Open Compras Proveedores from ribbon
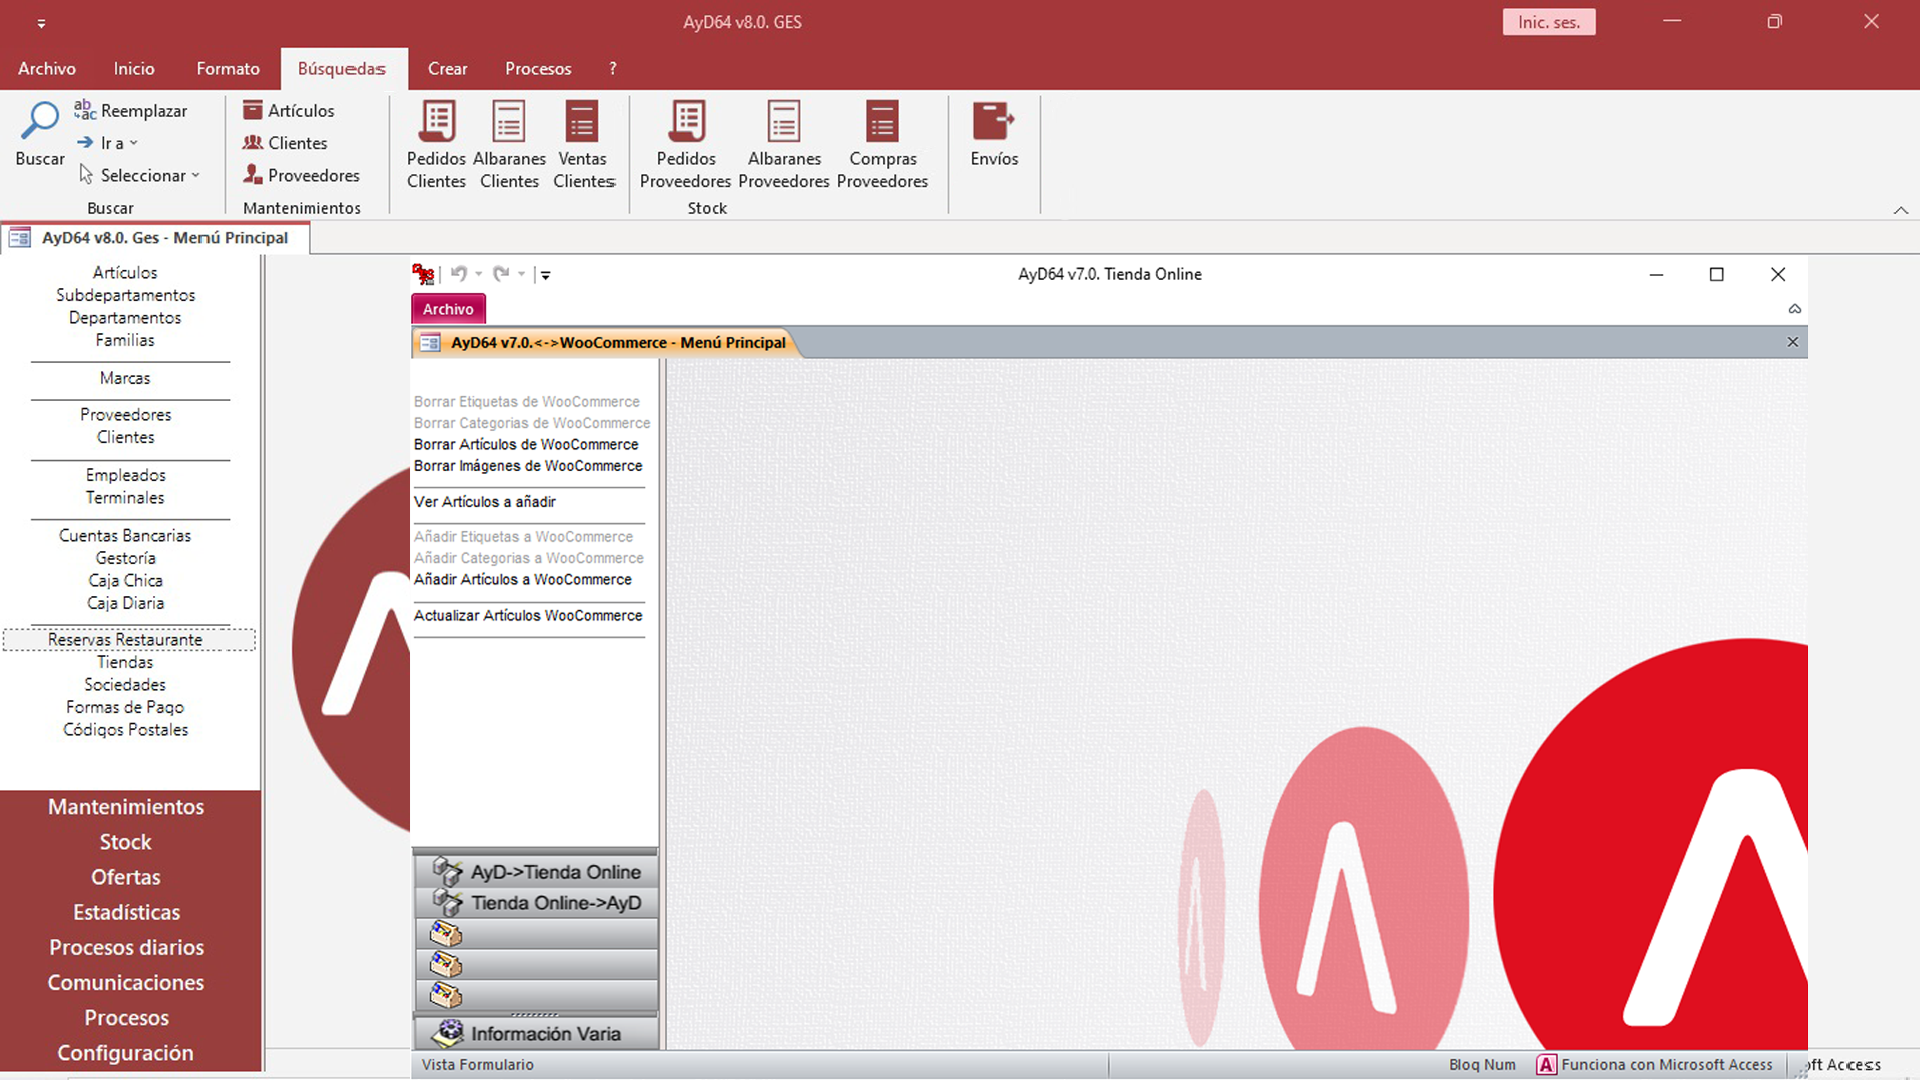Screen dimensions: 1920x1080 pyautogui.click(x=882, y=145)
